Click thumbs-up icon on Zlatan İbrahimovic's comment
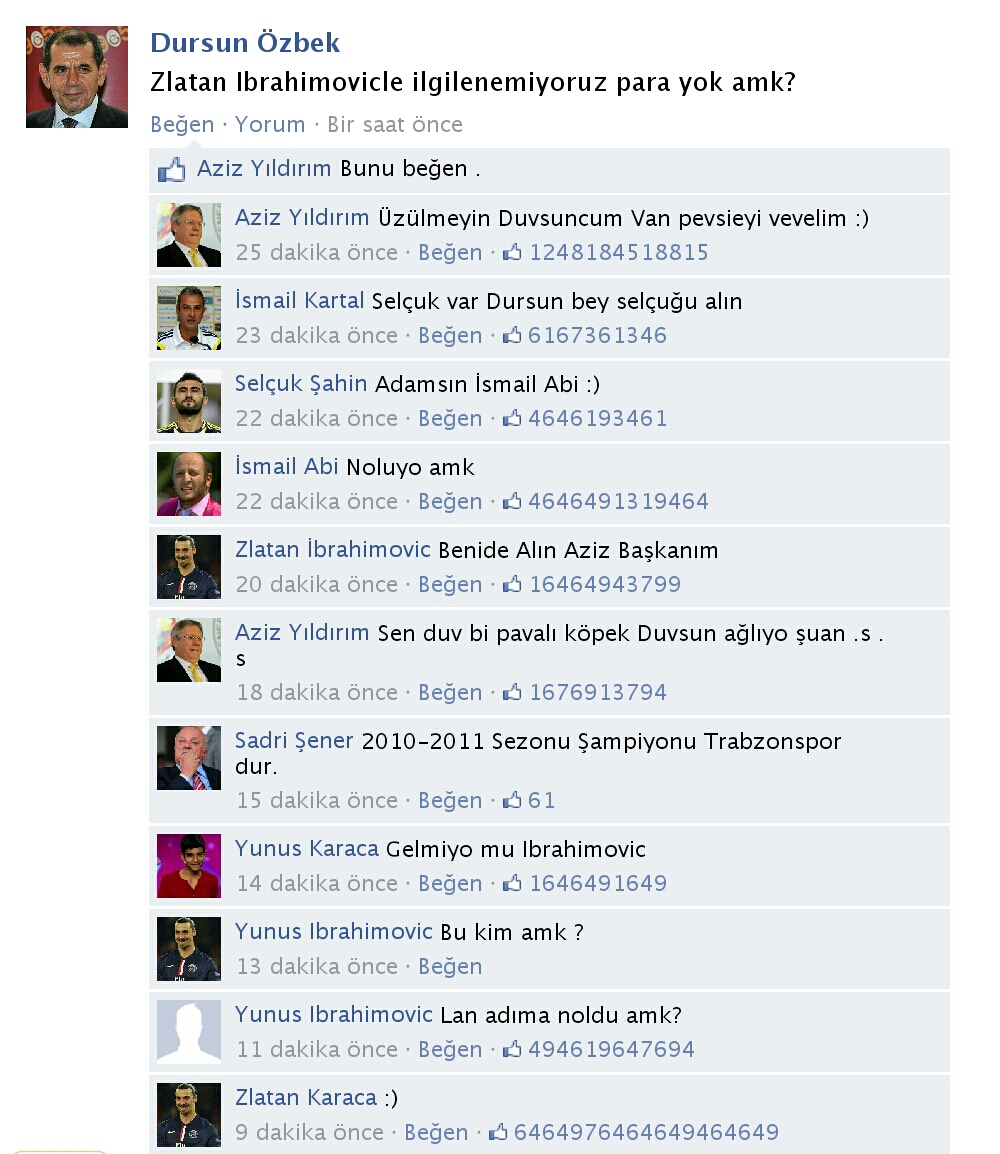The width and height of the screenshot is (1000, 1154). [x=512, y=585]
